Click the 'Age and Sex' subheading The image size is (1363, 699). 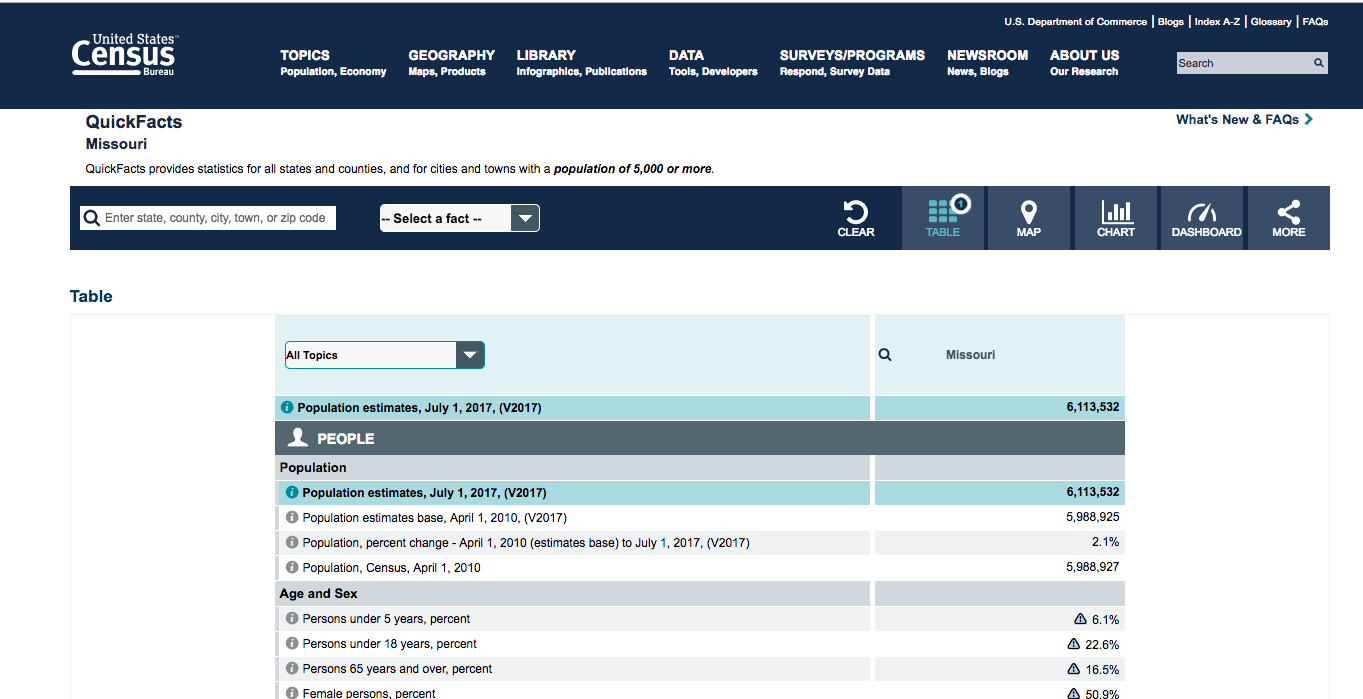319,593
